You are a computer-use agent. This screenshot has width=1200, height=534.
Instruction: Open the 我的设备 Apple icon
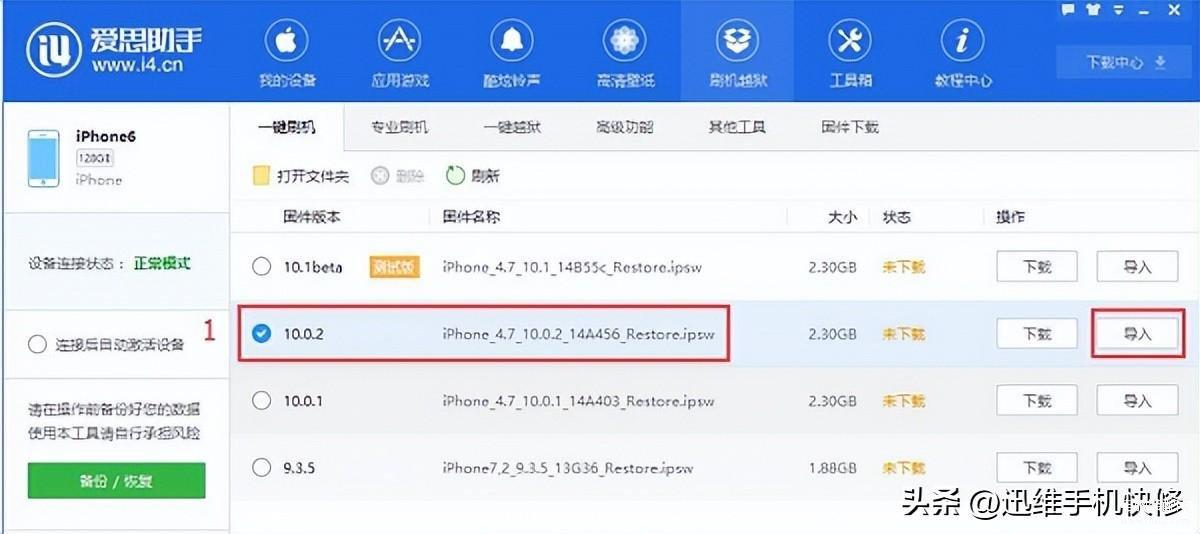[286, 42]
